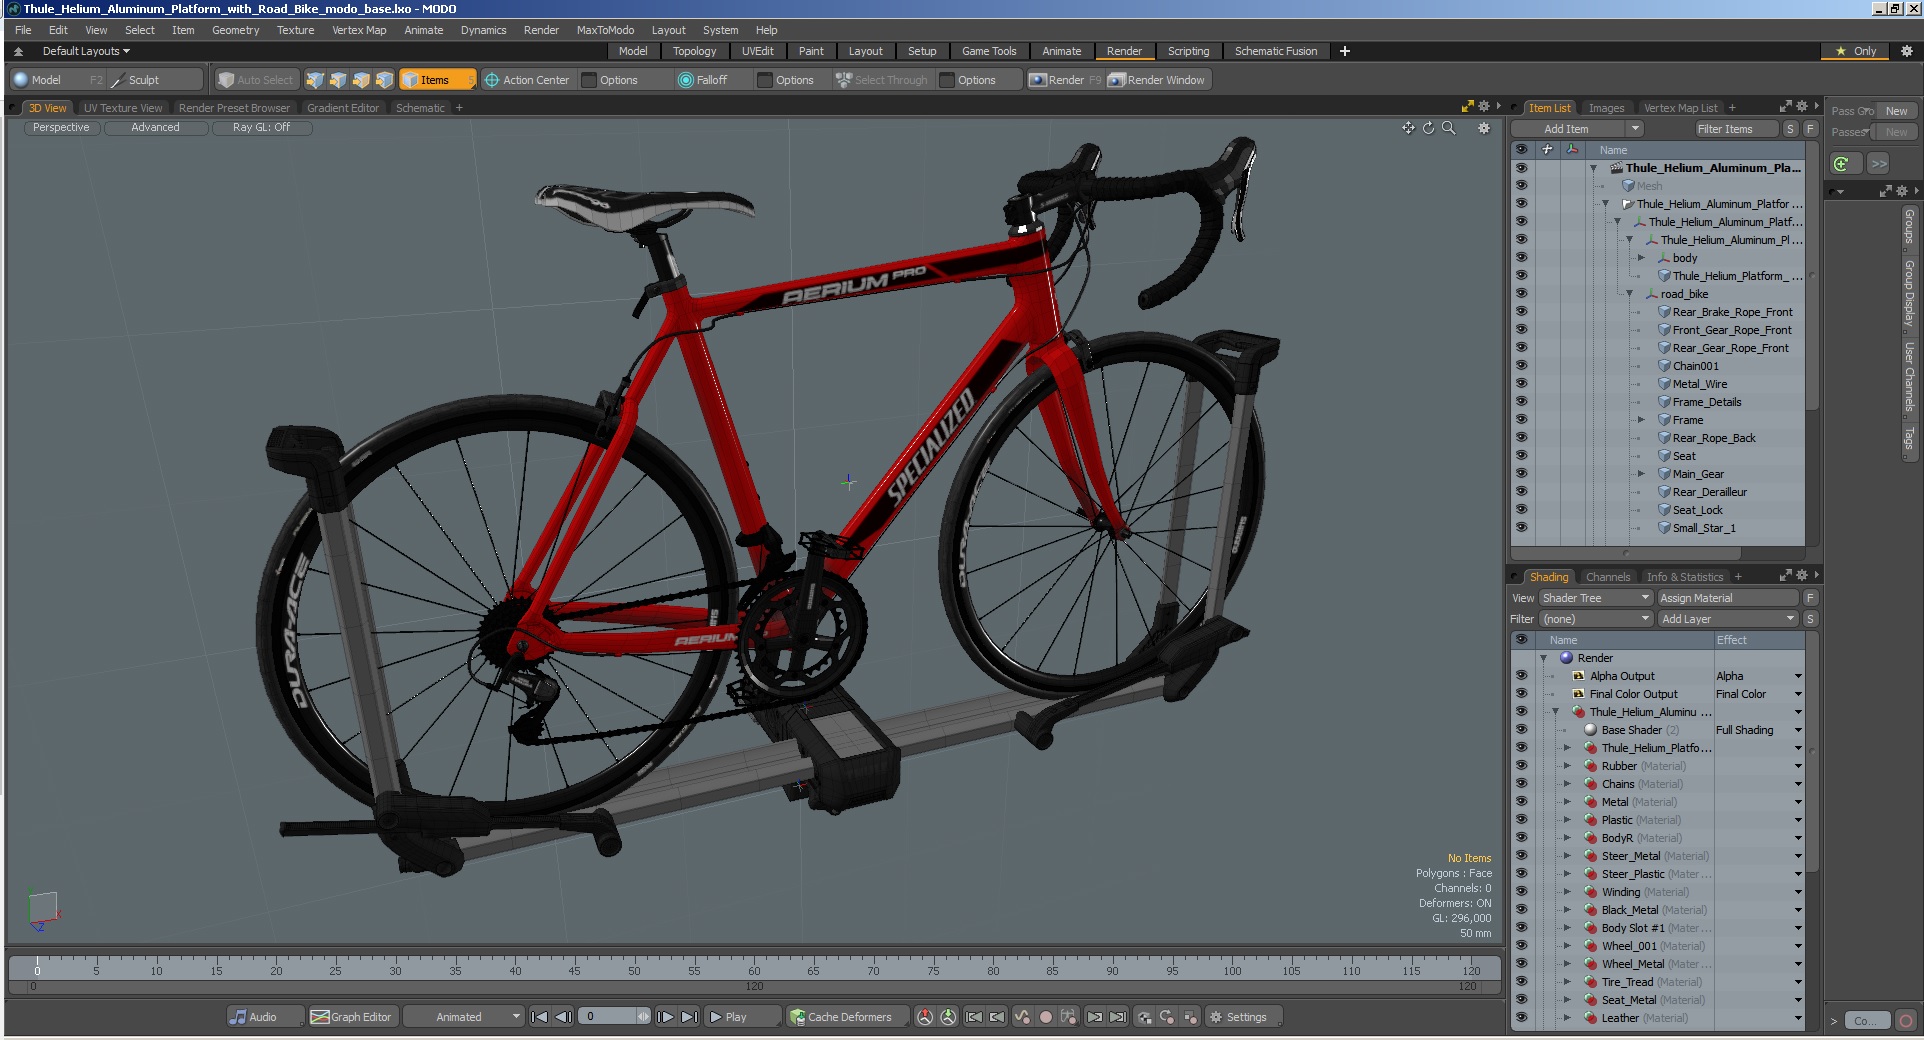Viewport: 1924px width, 1040px height.
Task: Expand the Main_Gear item
Action: click(x=1641, y=474)
